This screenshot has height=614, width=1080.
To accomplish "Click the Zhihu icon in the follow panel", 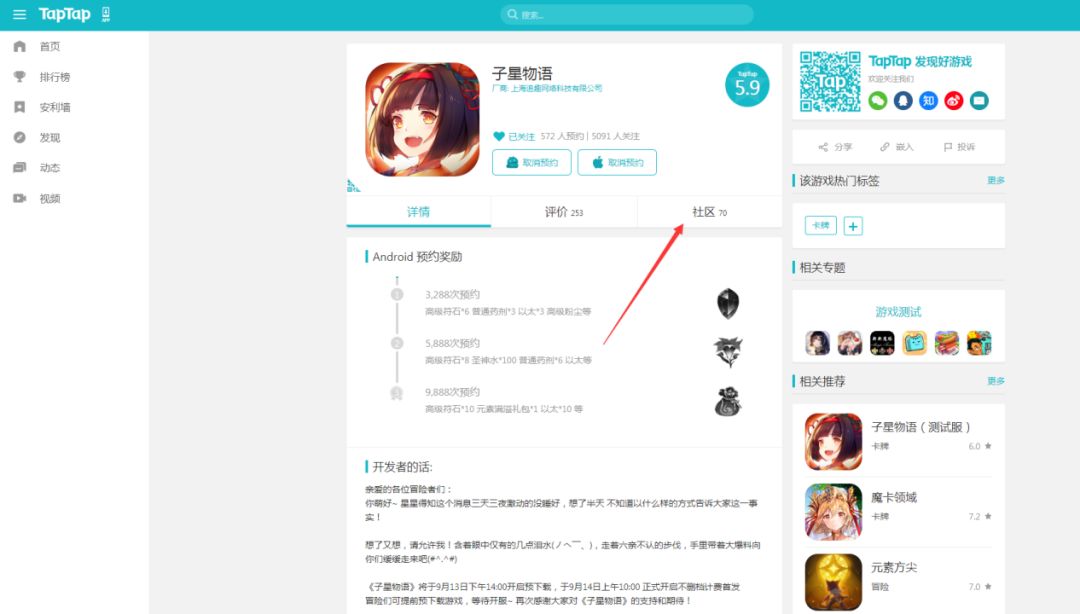I will [x=928, y=100].
